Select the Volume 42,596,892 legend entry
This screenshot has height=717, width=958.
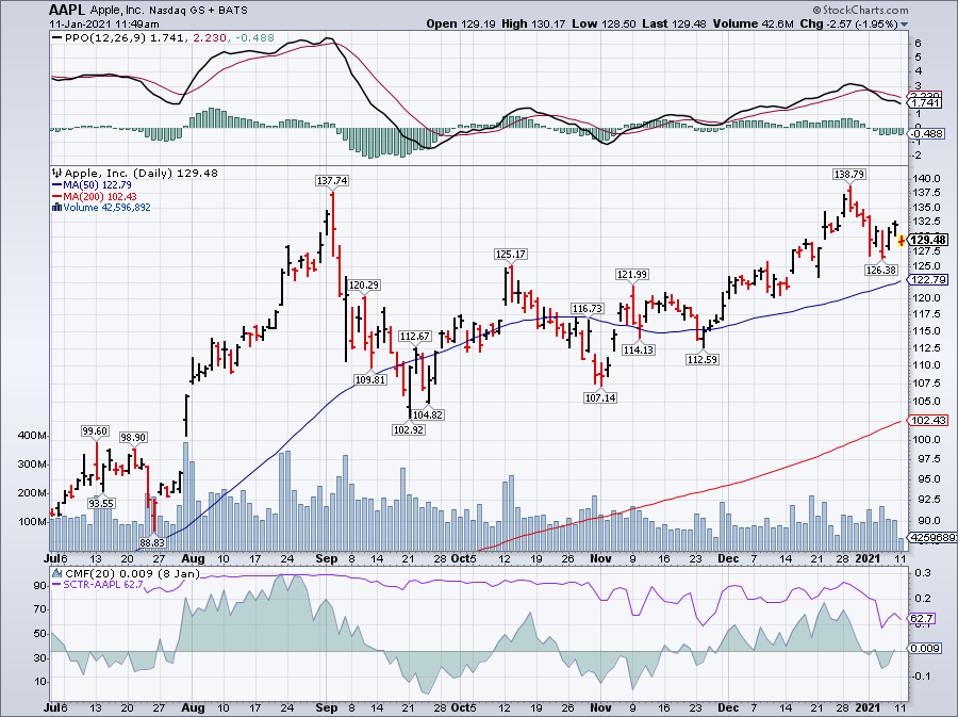[107, 207]
